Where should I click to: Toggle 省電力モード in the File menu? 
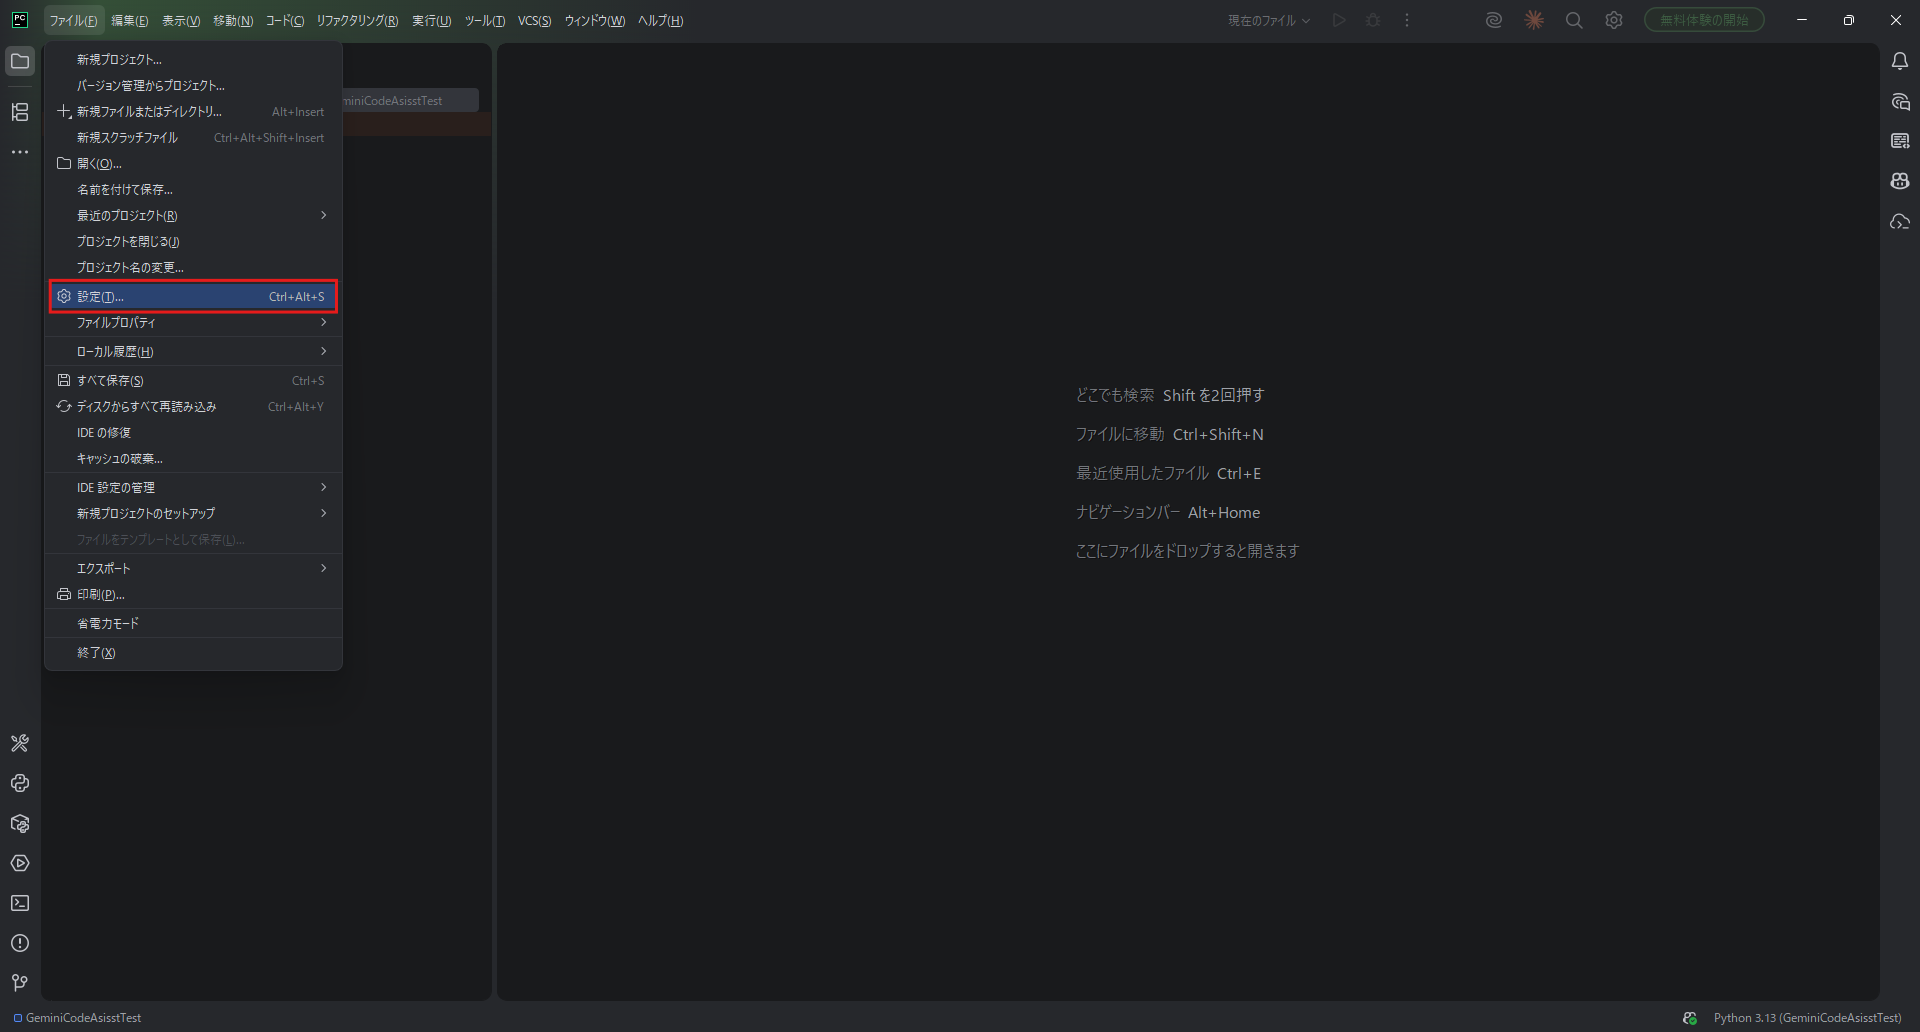coord(108,623)
